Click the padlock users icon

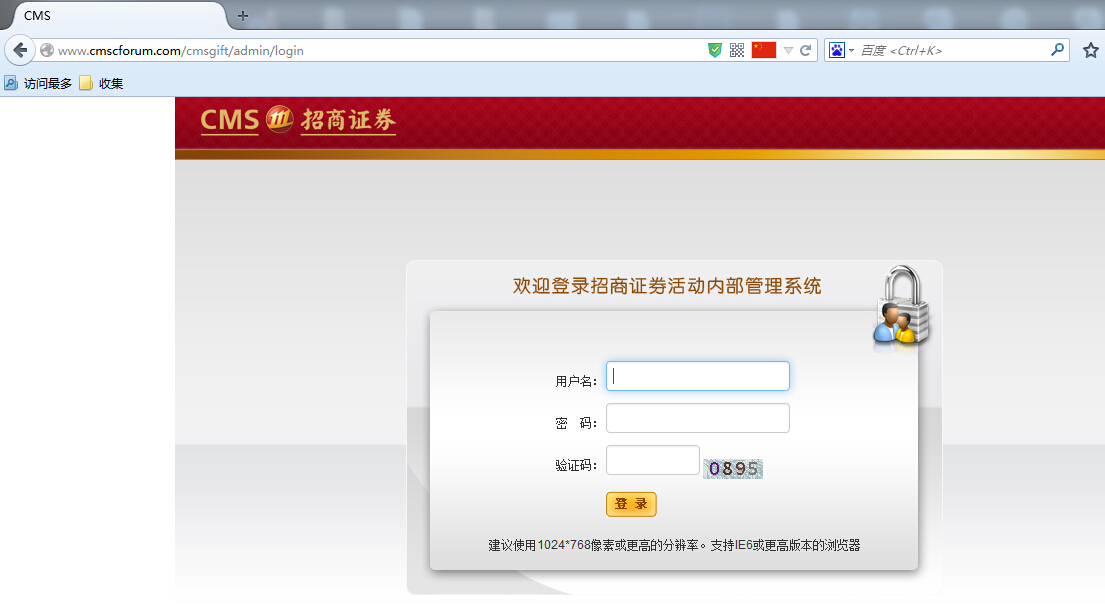click(901, 305)
